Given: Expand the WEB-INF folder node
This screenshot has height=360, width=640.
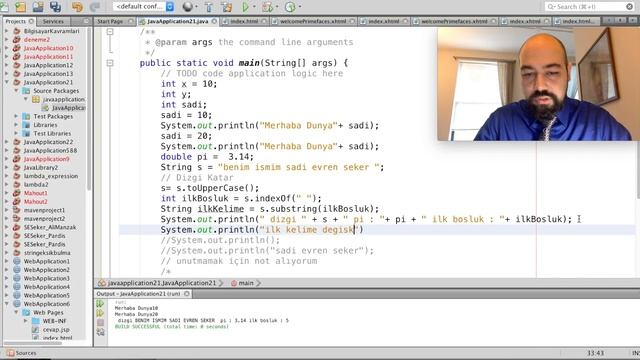Looking at the screenshot, I should click(x=26, y=321).
